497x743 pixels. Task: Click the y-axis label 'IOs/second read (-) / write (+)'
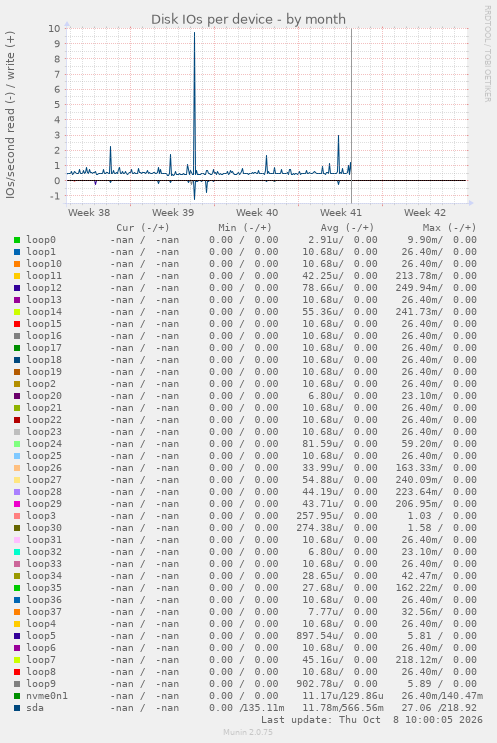pos(10,115)
